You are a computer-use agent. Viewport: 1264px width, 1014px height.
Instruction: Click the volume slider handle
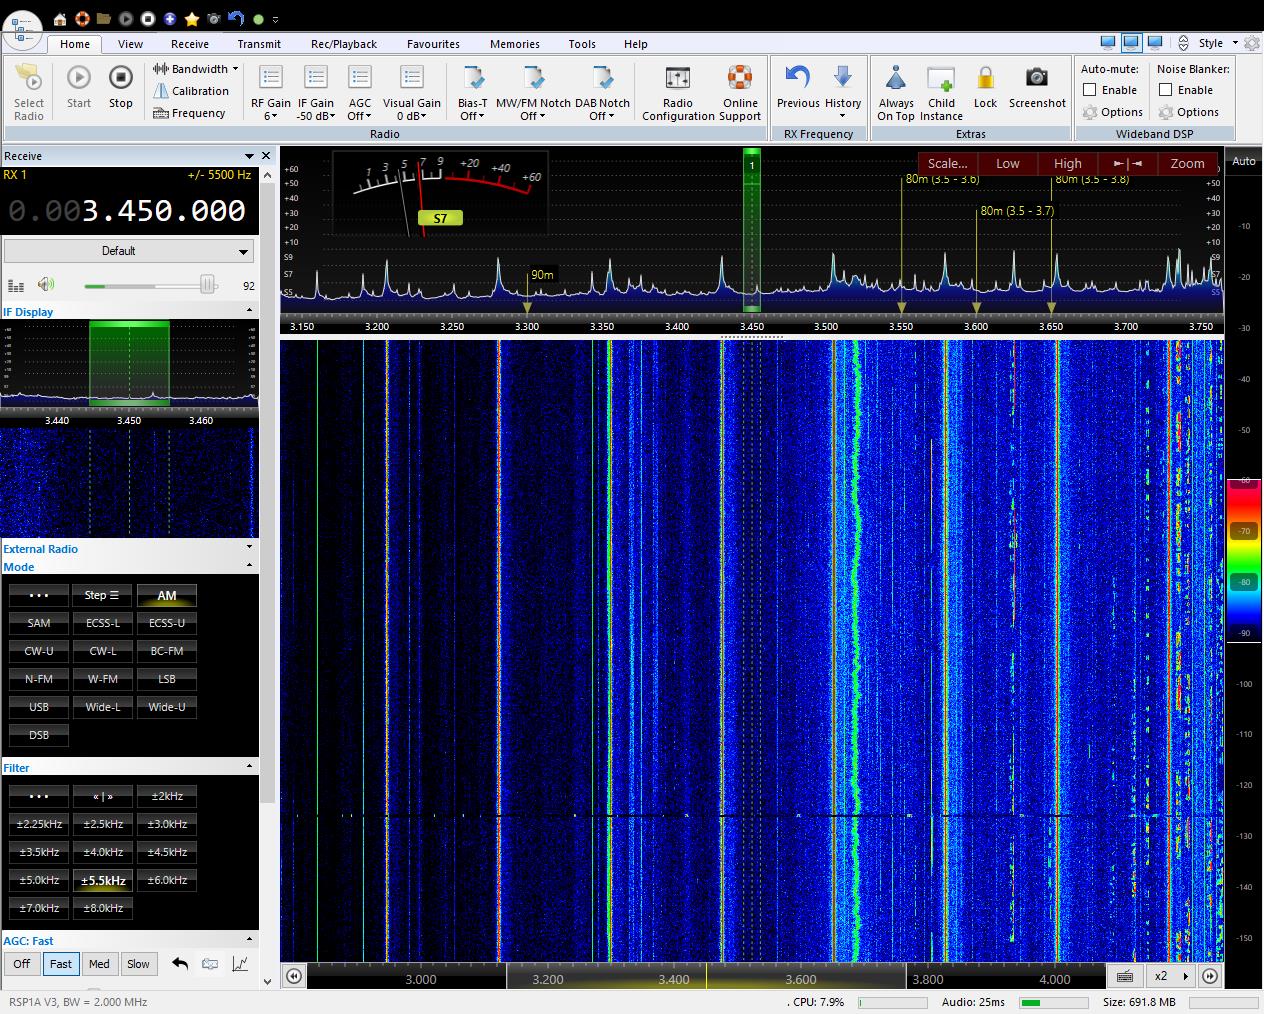207,285
